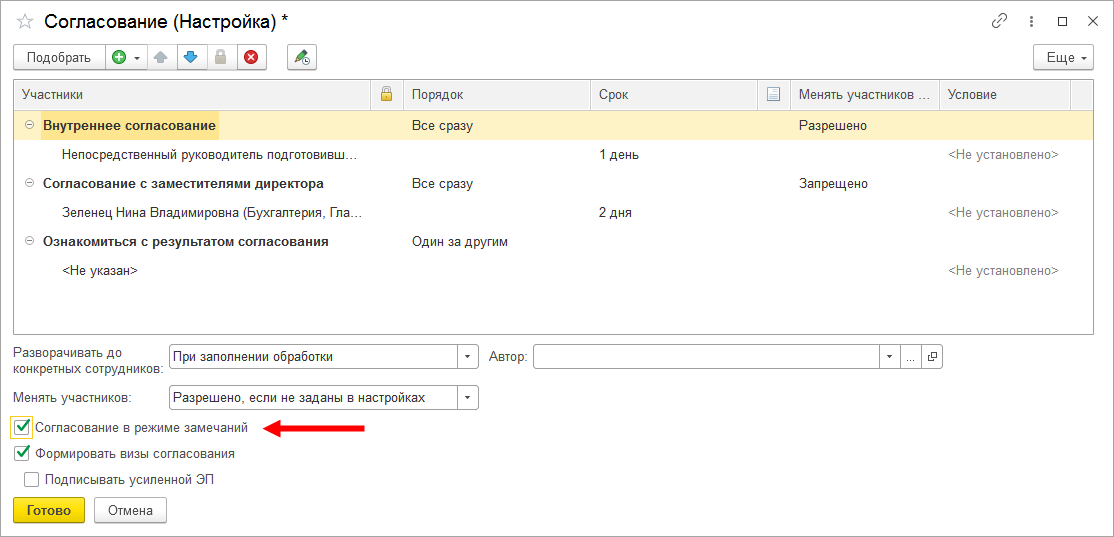
Task: Click the green plus add button
Action: [x=120, y=58]
